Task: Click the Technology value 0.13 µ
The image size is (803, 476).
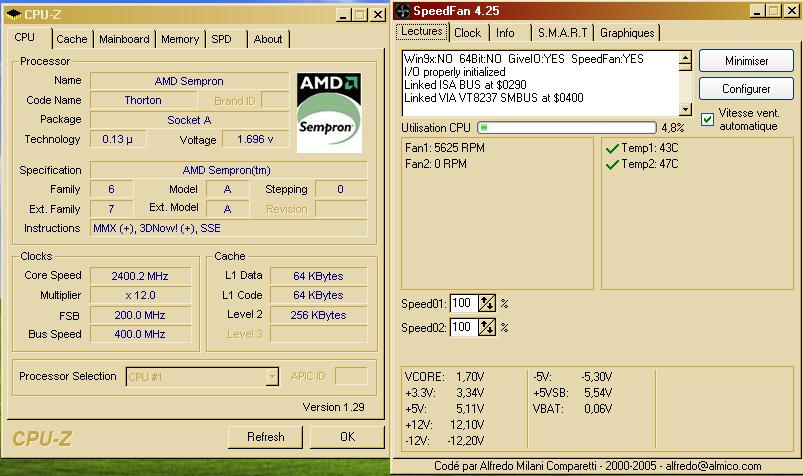Action: [x=118, y=139]
